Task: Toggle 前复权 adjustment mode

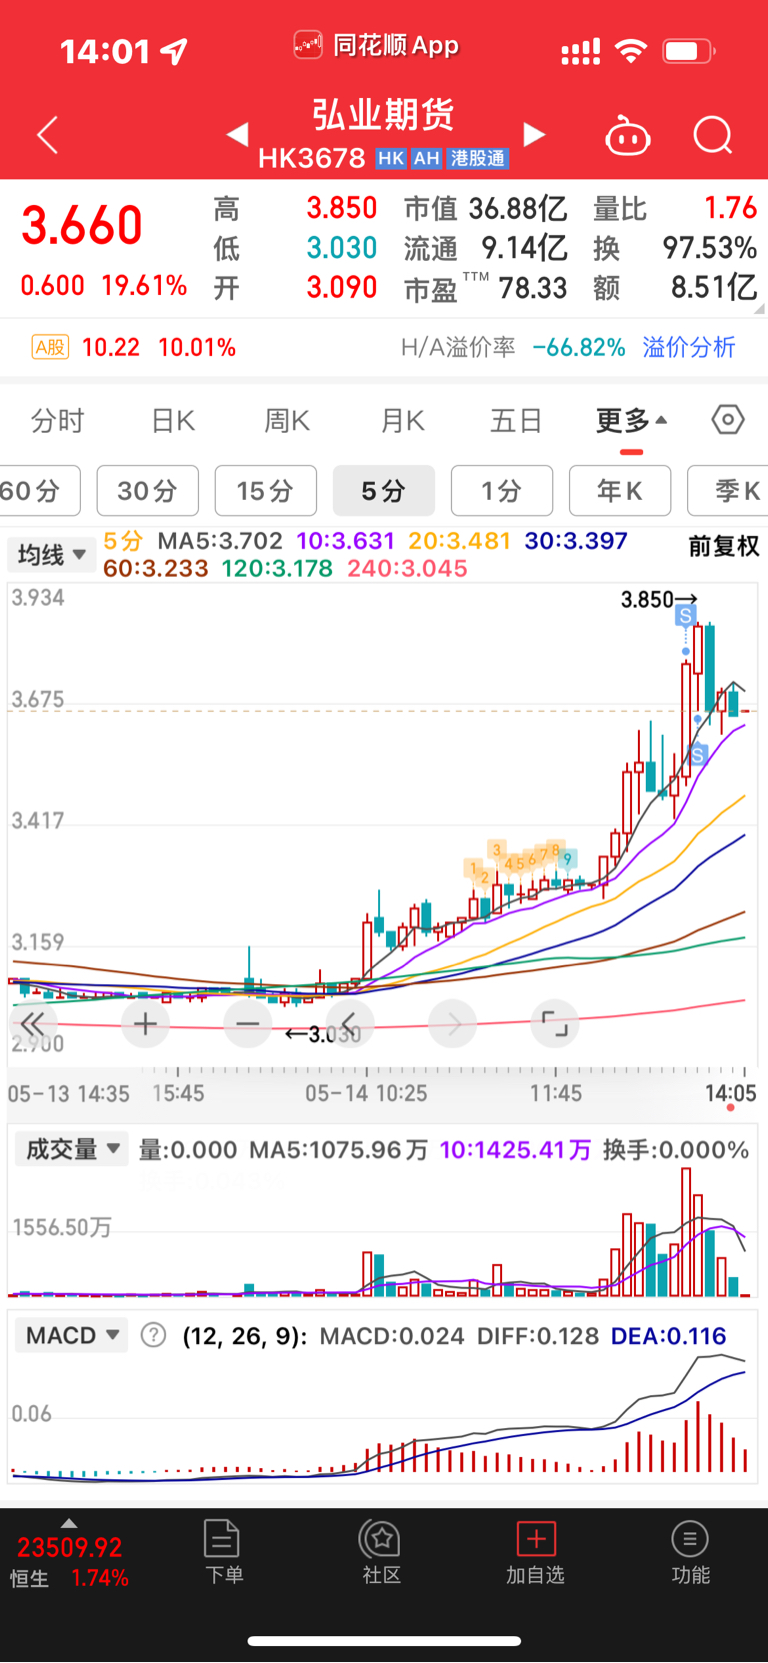Action: (724, 546)
